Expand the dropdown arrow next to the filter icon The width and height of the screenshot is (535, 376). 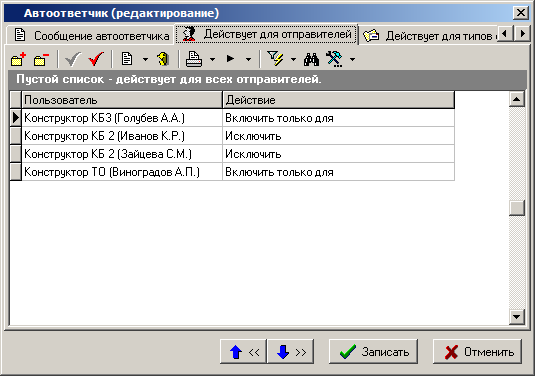click(293, 60)
